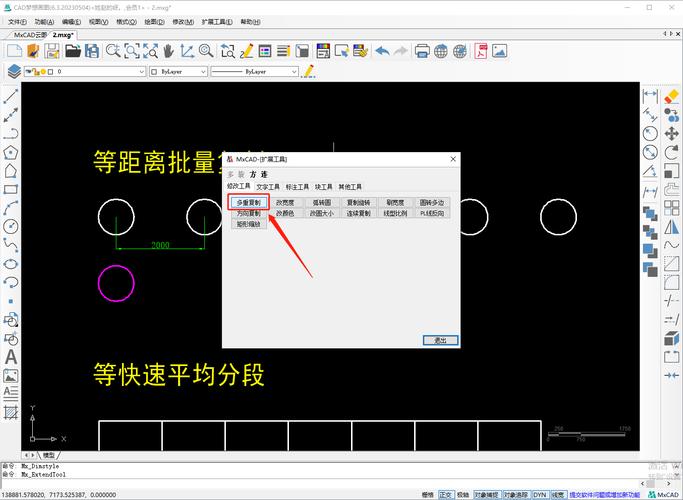Open the linetype ByLayer dropdown

(254, 71)
